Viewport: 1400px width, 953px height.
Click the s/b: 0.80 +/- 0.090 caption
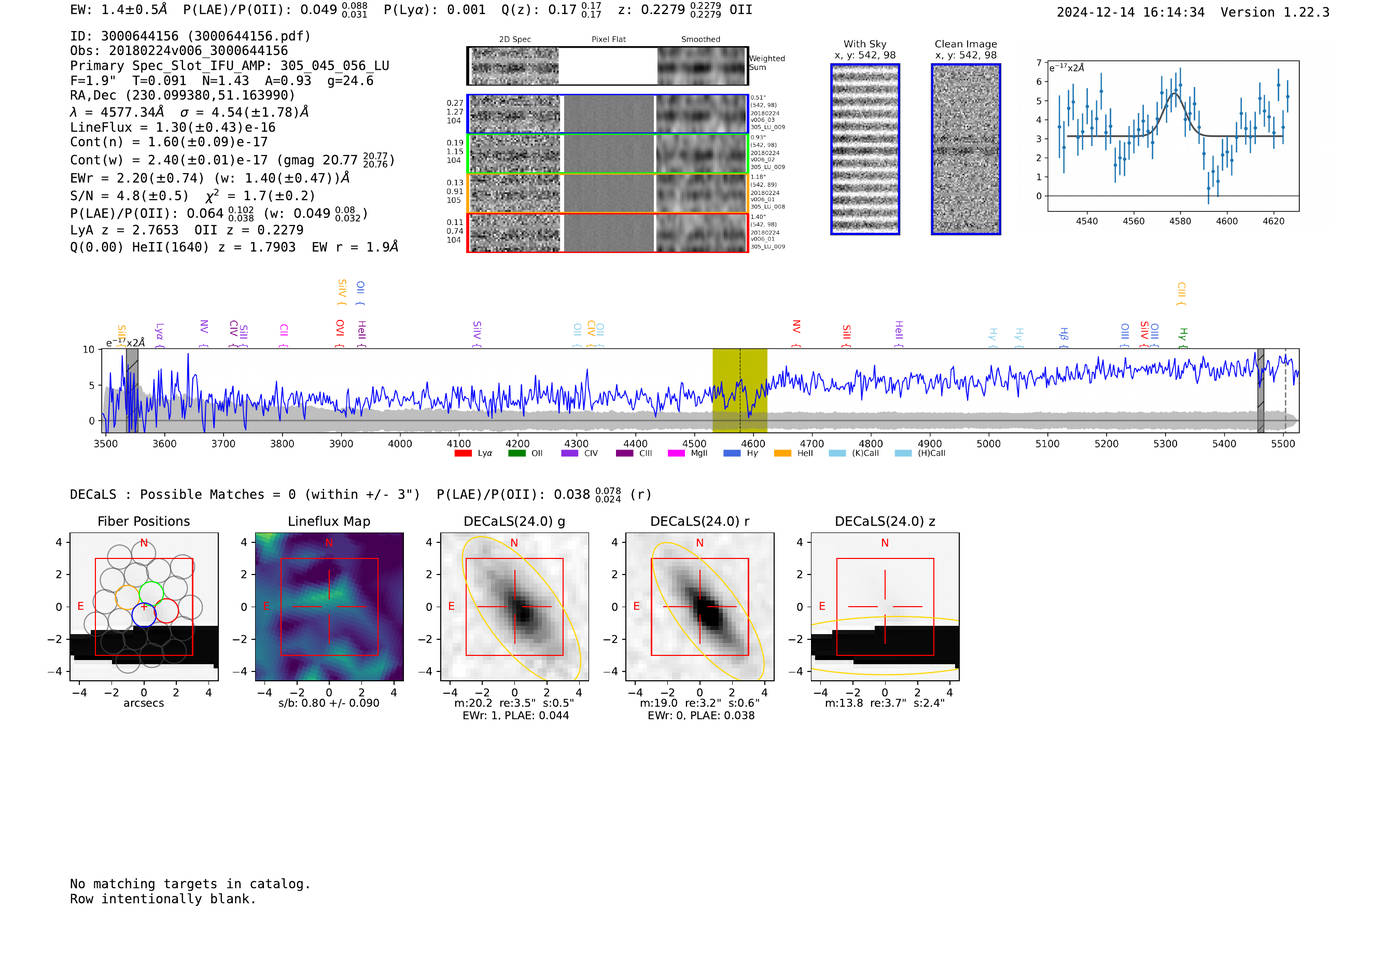pos(329,703)
